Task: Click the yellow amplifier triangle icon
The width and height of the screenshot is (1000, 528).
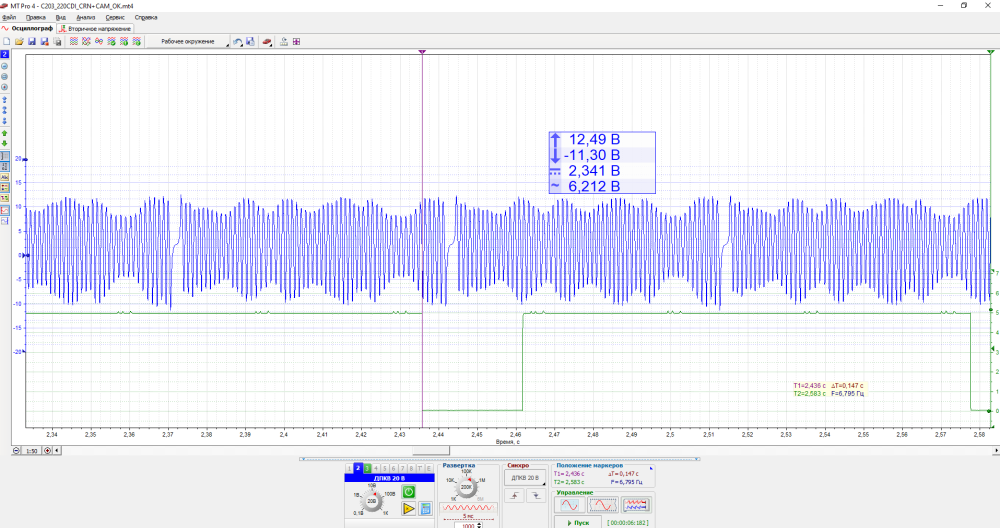Action: tap(409, 509)
